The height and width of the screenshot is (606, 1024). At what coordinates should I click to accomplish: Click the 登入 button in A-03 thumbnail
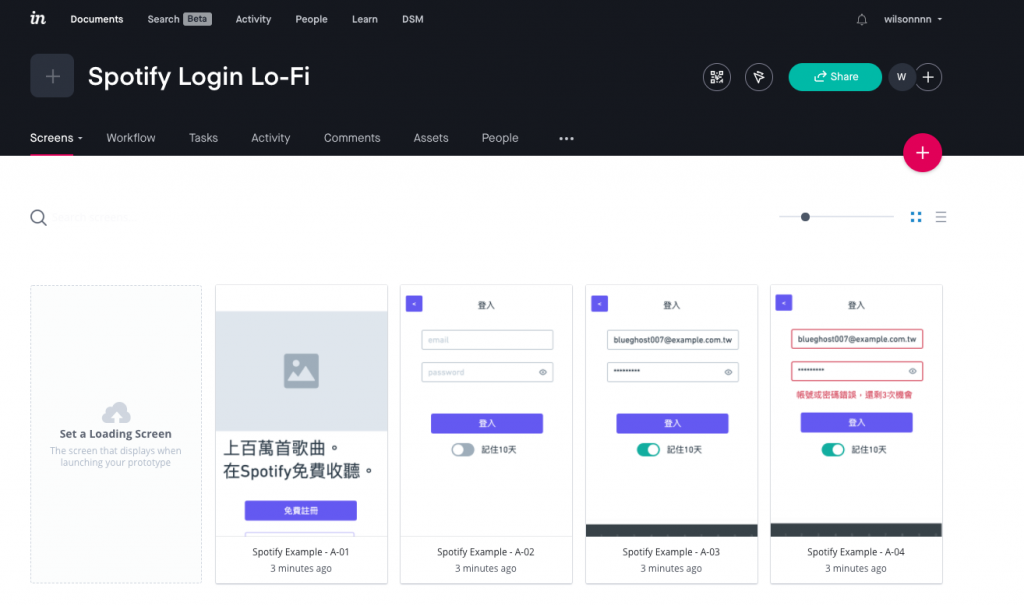coord(672,423)
